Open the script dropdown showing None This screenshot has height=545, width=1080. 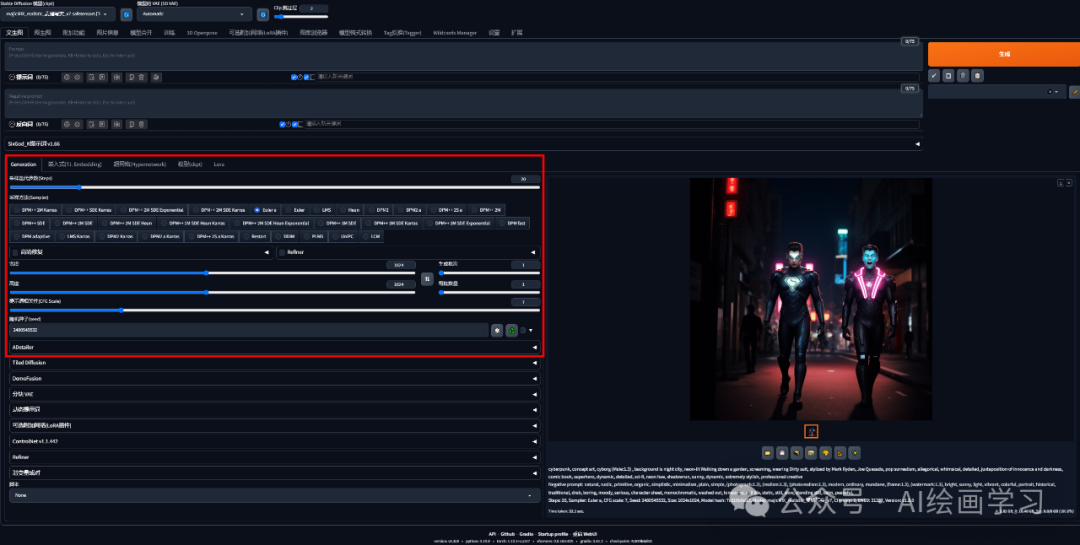[274, 495]
